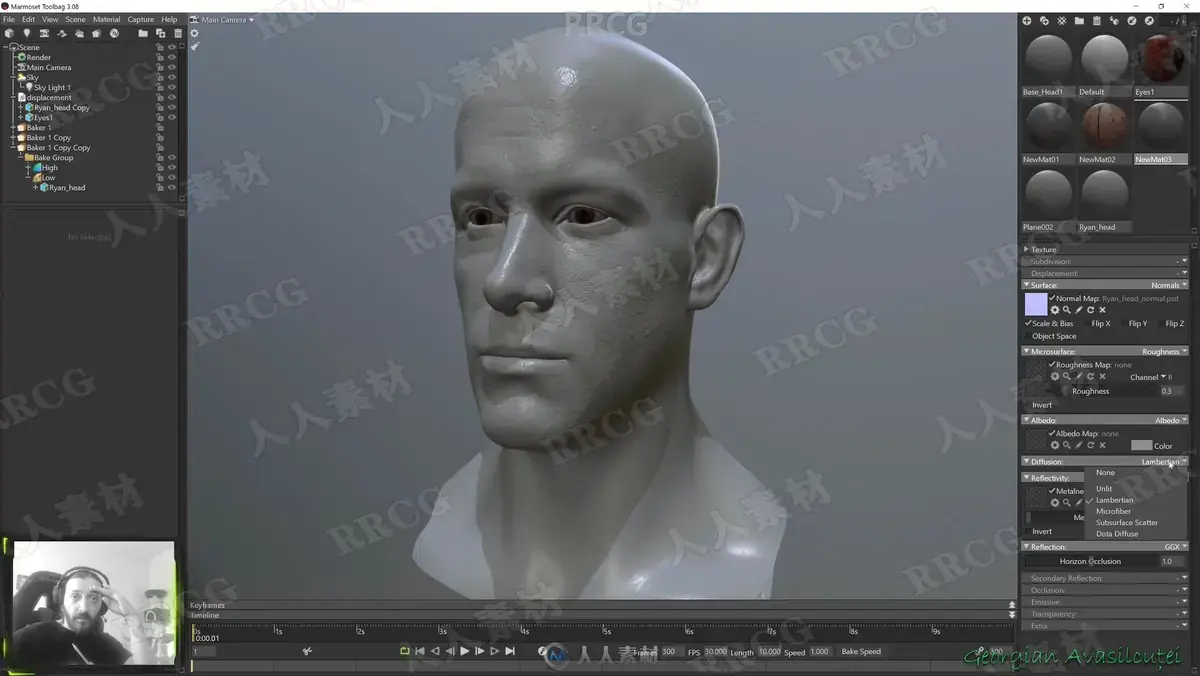The width and height of the screenshot is (1200, 676).
Task: Open the Albedo Map gear icon
Action: click(1055, 445)
